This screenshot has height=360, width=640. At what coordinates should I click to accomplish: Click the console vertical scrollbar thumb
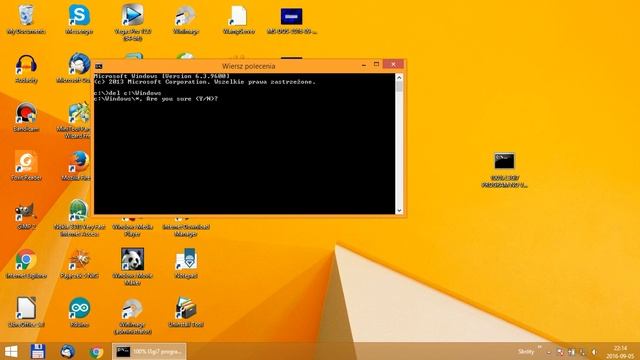[x=399, y=87]
